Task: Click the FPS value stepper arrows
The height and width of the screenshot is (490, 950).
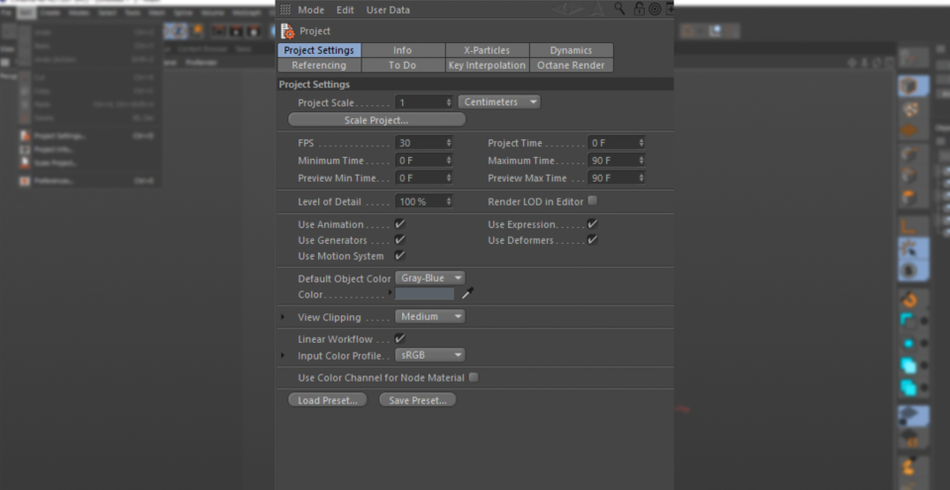Action: coord(449,143)
